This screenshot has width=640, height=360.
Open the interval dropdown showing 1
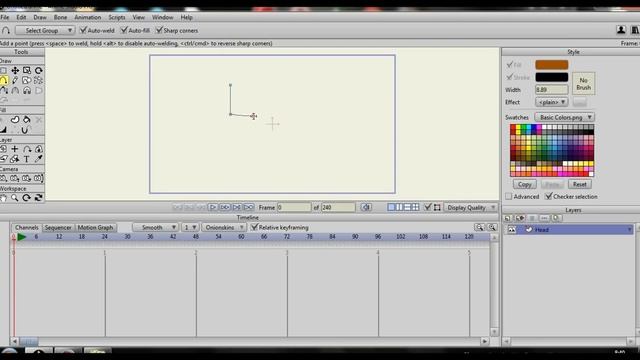[x=190, y=227]
